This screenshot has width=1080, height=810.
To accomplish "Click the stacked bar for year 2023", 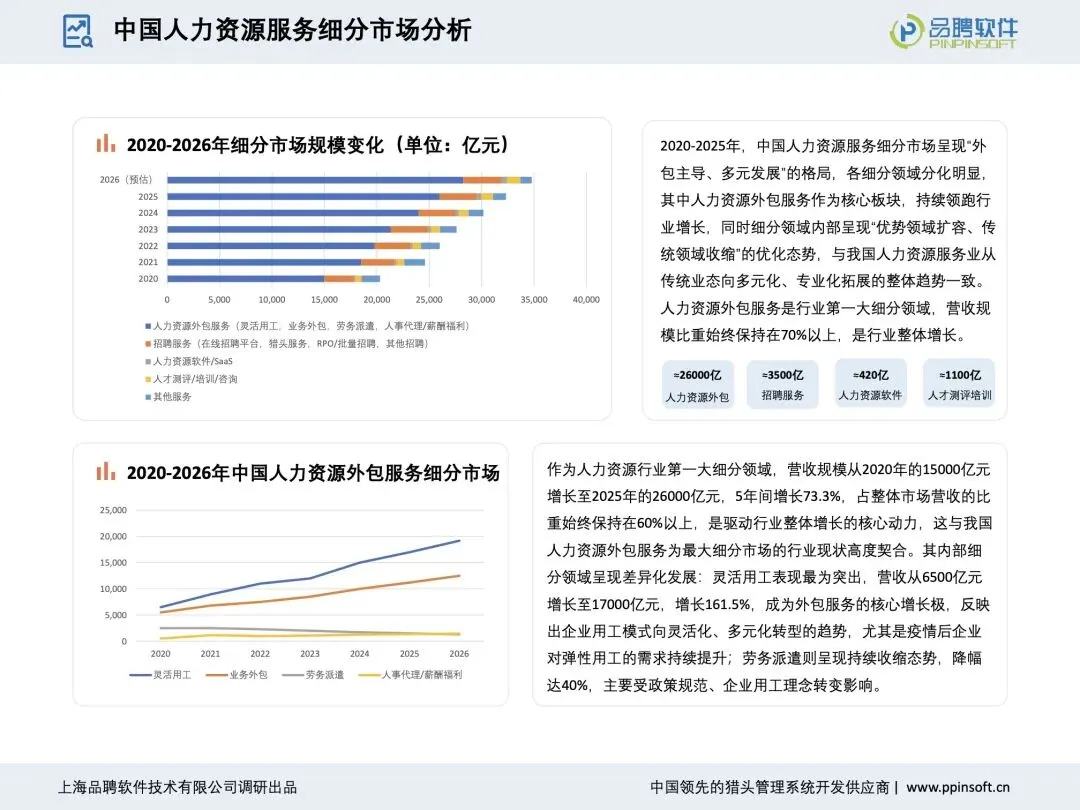I will coord(312,229).
